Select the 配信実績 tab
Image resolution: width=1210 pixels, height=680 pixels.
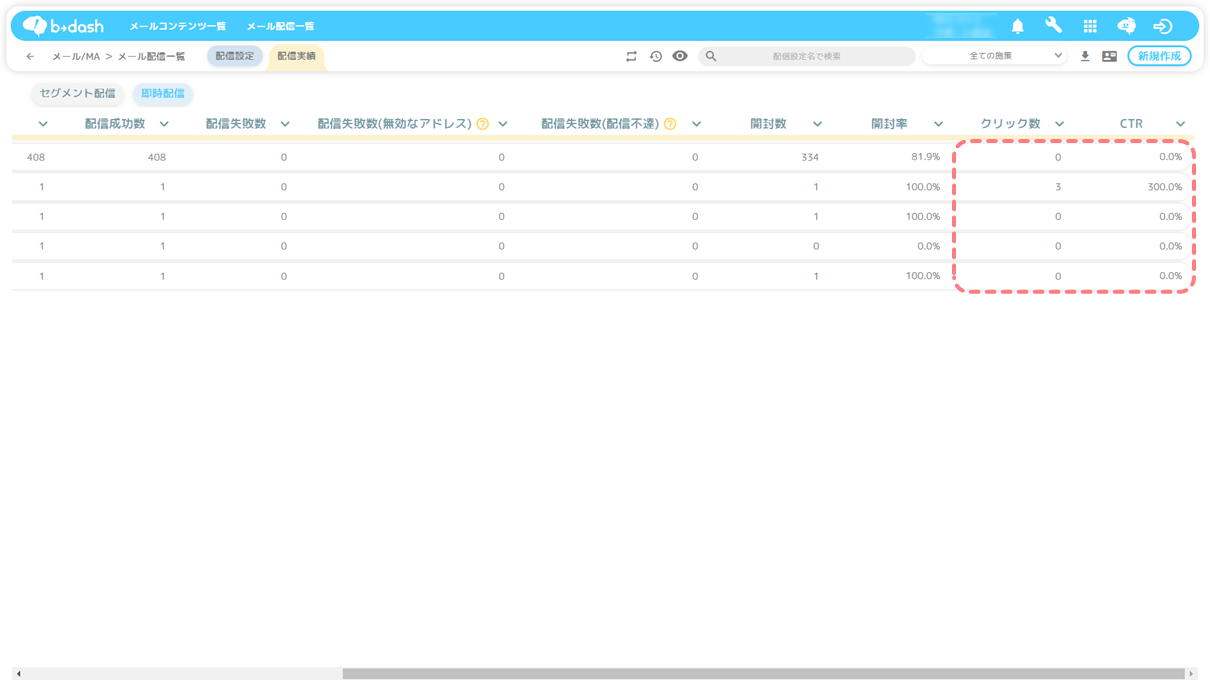(296, 57)
